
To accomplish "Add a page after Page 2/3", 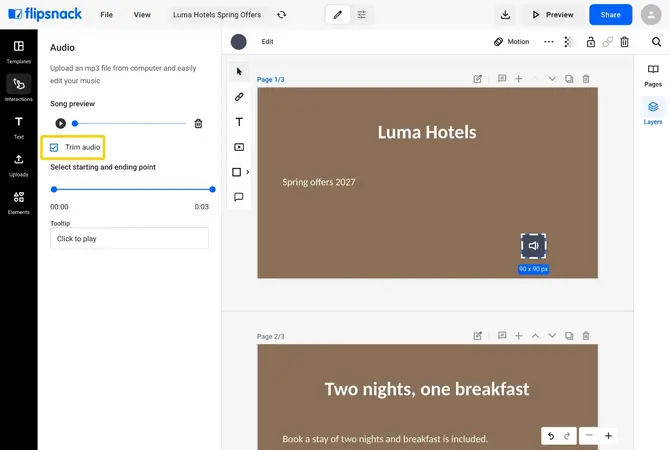I will click(518, 336).
